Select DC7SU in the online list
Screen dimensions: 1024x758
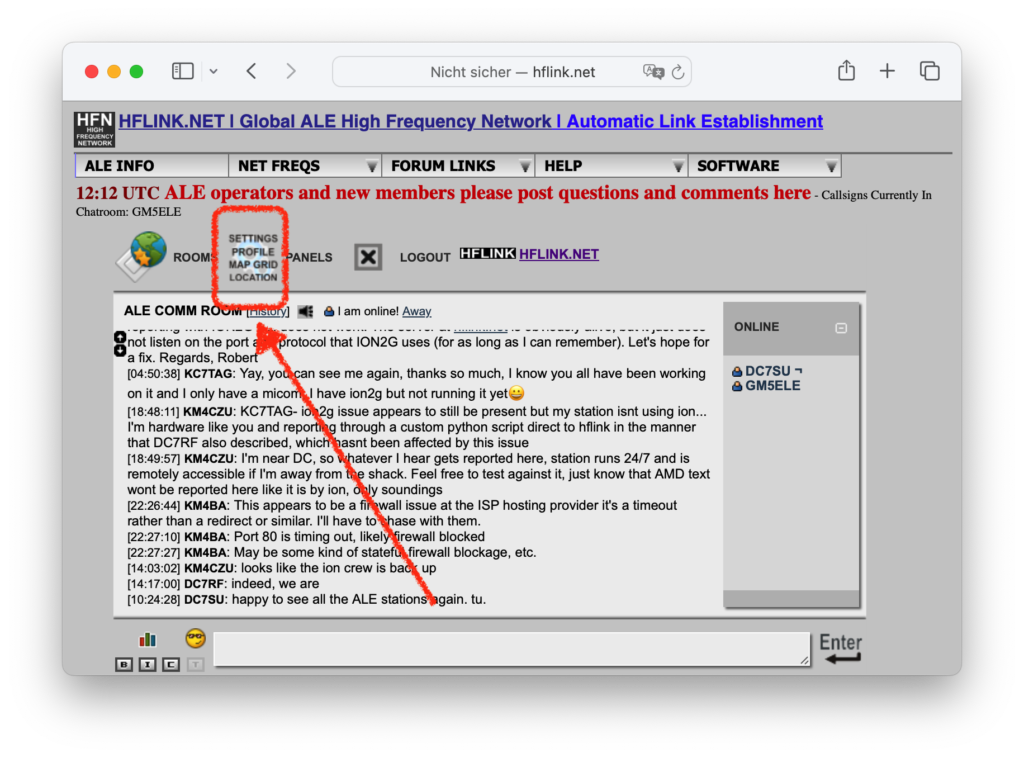coord(768,371)
